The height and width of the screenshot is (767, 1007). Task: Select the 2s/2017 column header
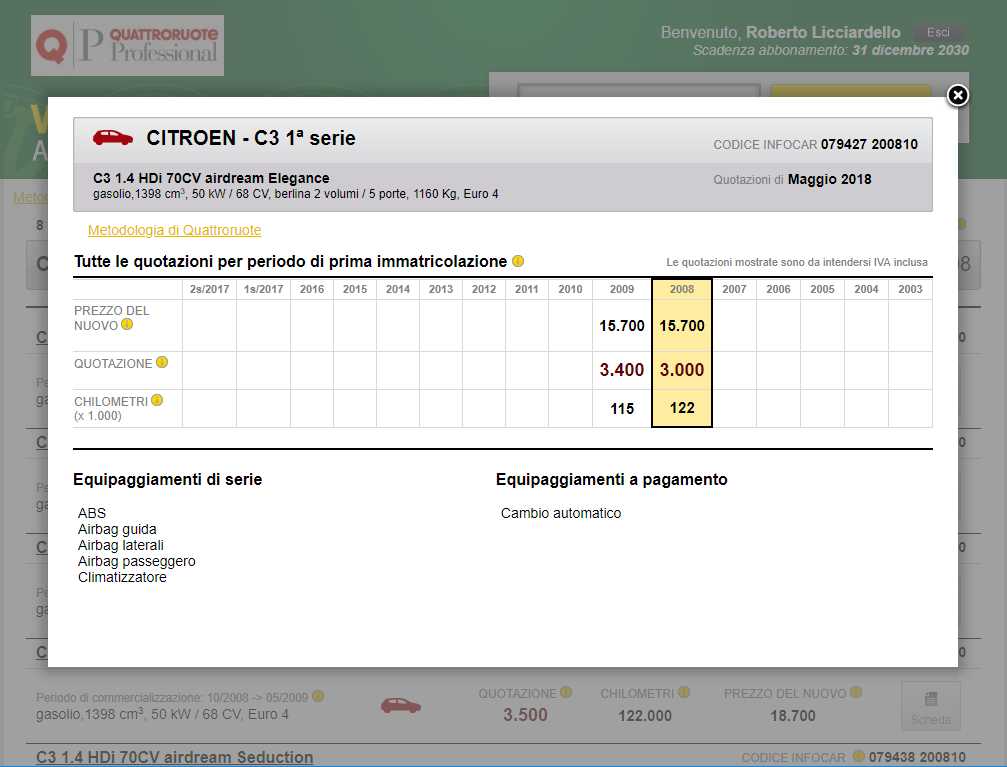[x=209, y=289]
